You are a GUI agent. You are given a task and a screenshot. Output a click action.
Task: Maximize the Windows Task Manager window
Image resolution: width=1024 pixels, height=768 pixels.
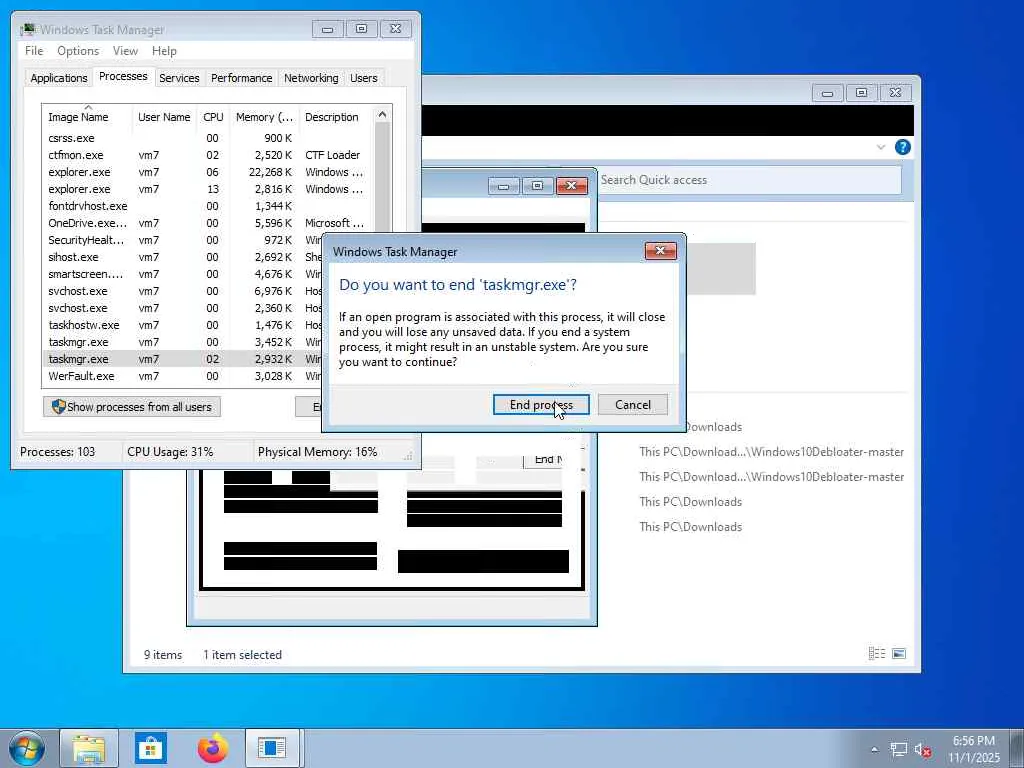[x=361, y=29]
